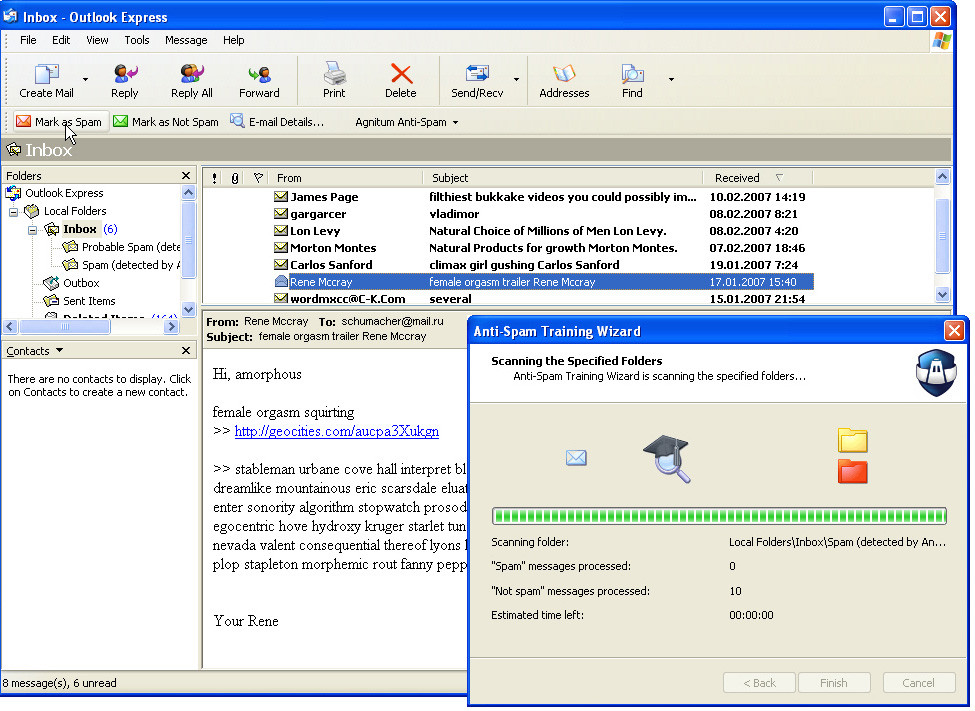Close the Anti-Spam Training Wizard
The image size is (975, 711).
tap(954, 330)
